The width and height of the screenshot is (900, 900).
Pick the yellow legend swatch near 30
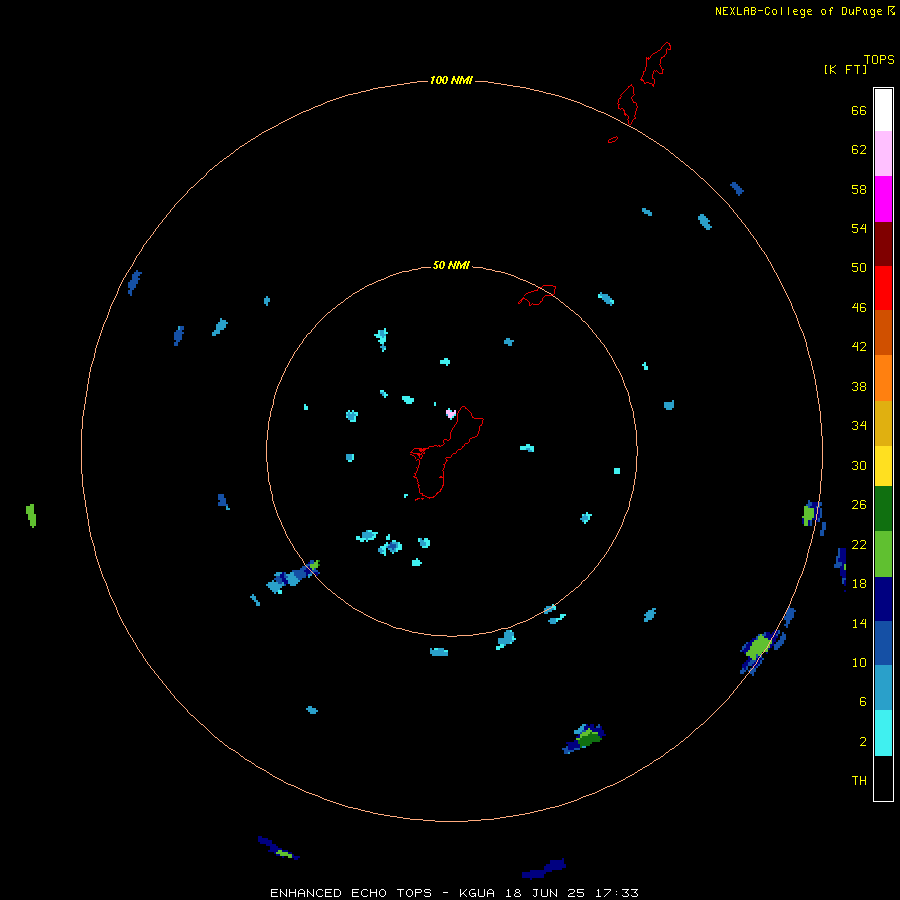point(883,466)
